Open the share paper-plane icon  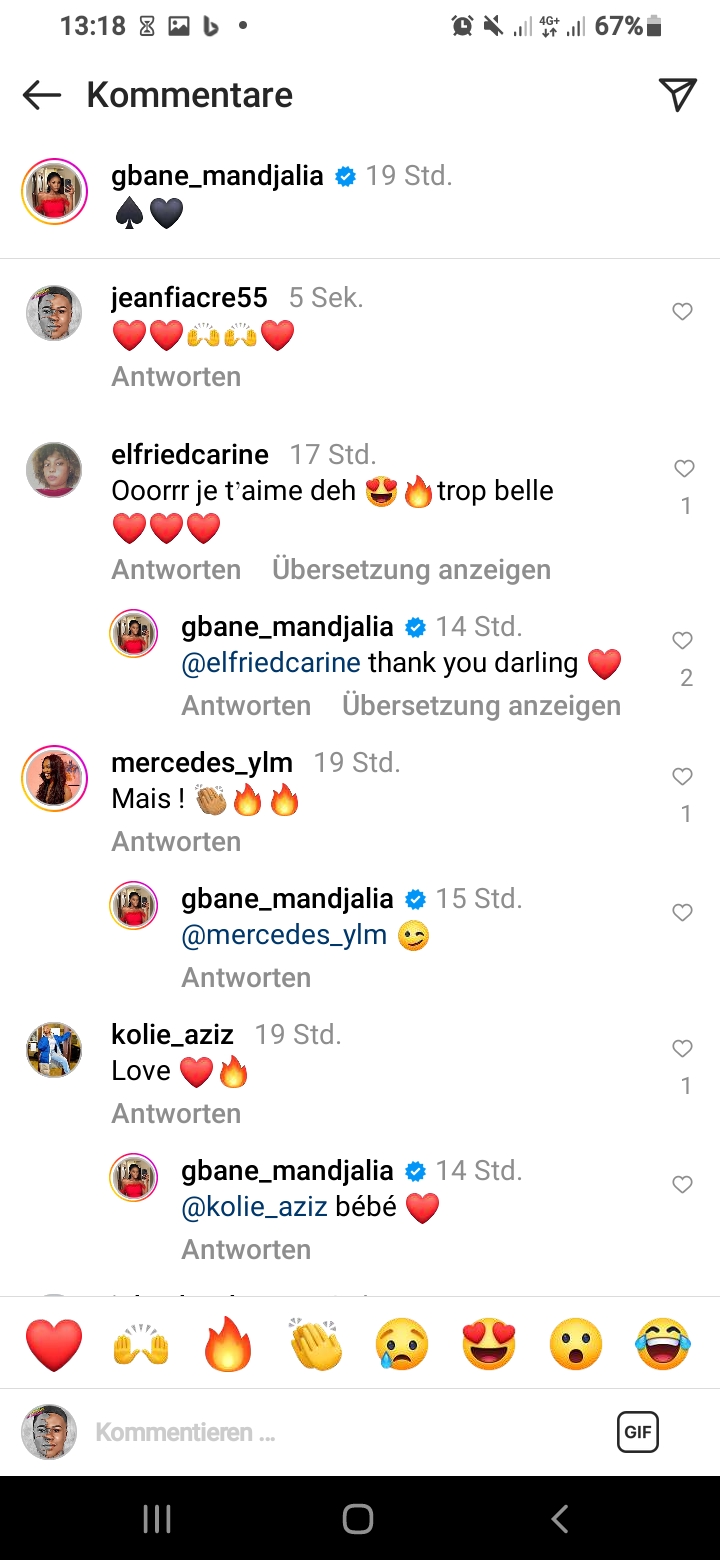(x=677, y=95)
